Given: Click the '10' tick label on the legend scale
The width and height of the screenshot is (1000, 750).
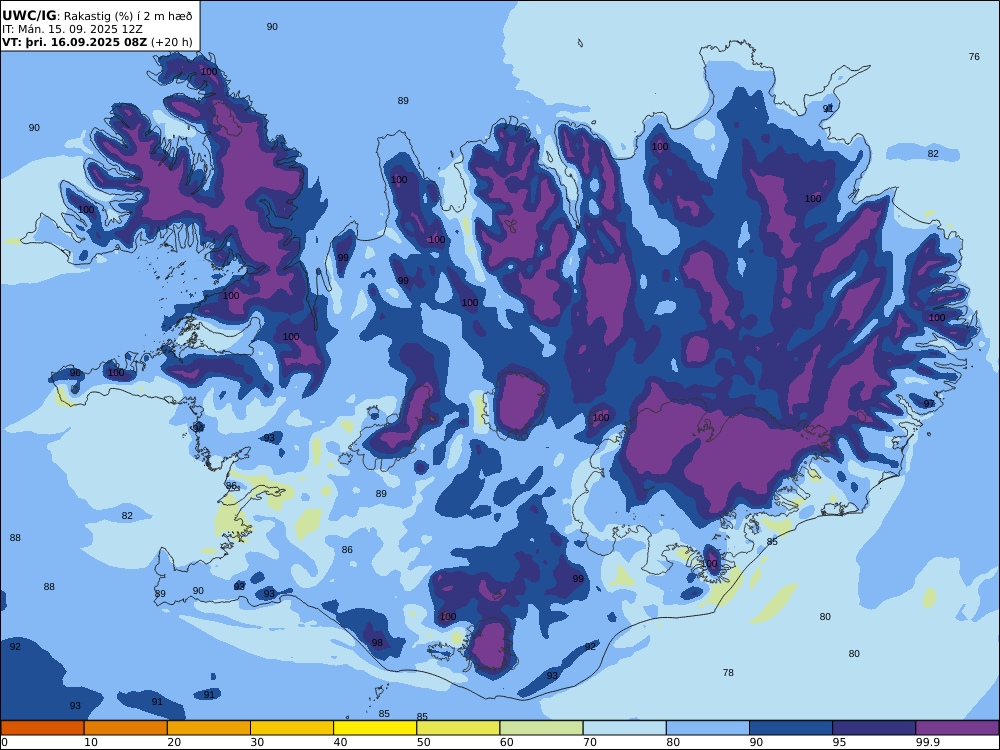Looking at the screenshot, I should tap(91, 742).
